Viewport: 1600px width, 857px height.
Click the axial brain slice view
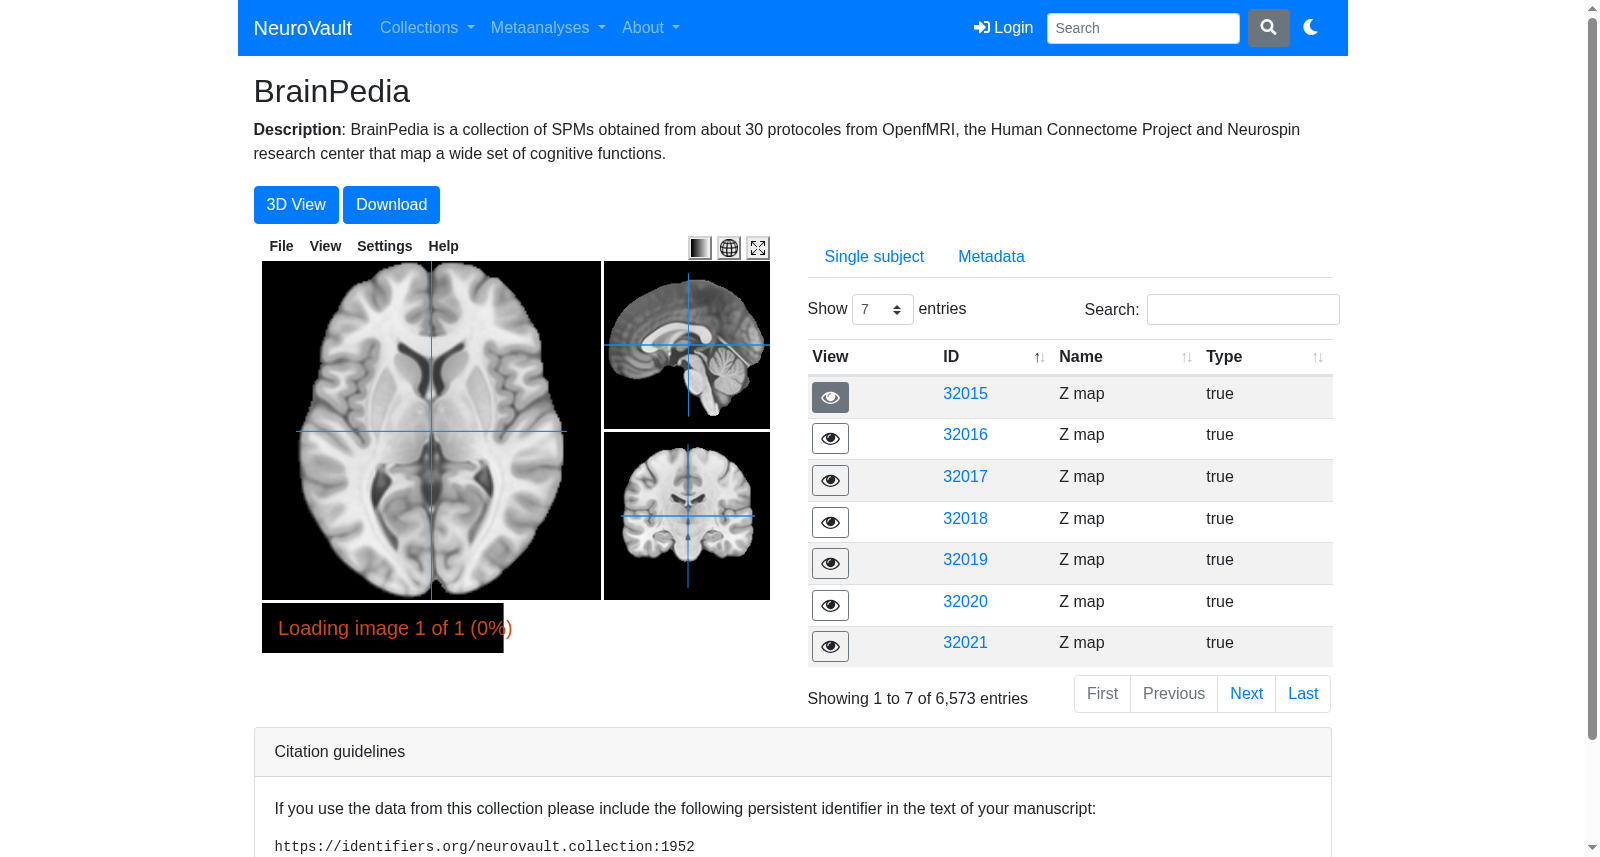pos(431,431)
